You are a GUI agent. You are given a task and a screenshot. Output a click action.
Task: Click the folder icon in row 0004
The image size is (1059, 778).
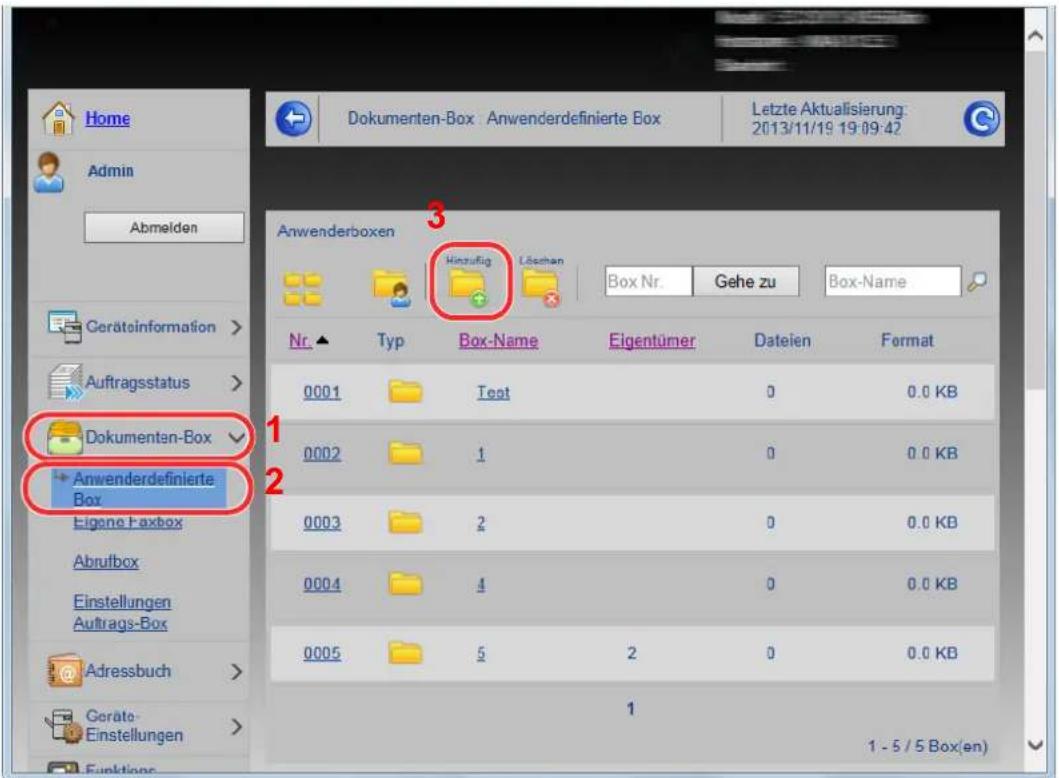405,584
